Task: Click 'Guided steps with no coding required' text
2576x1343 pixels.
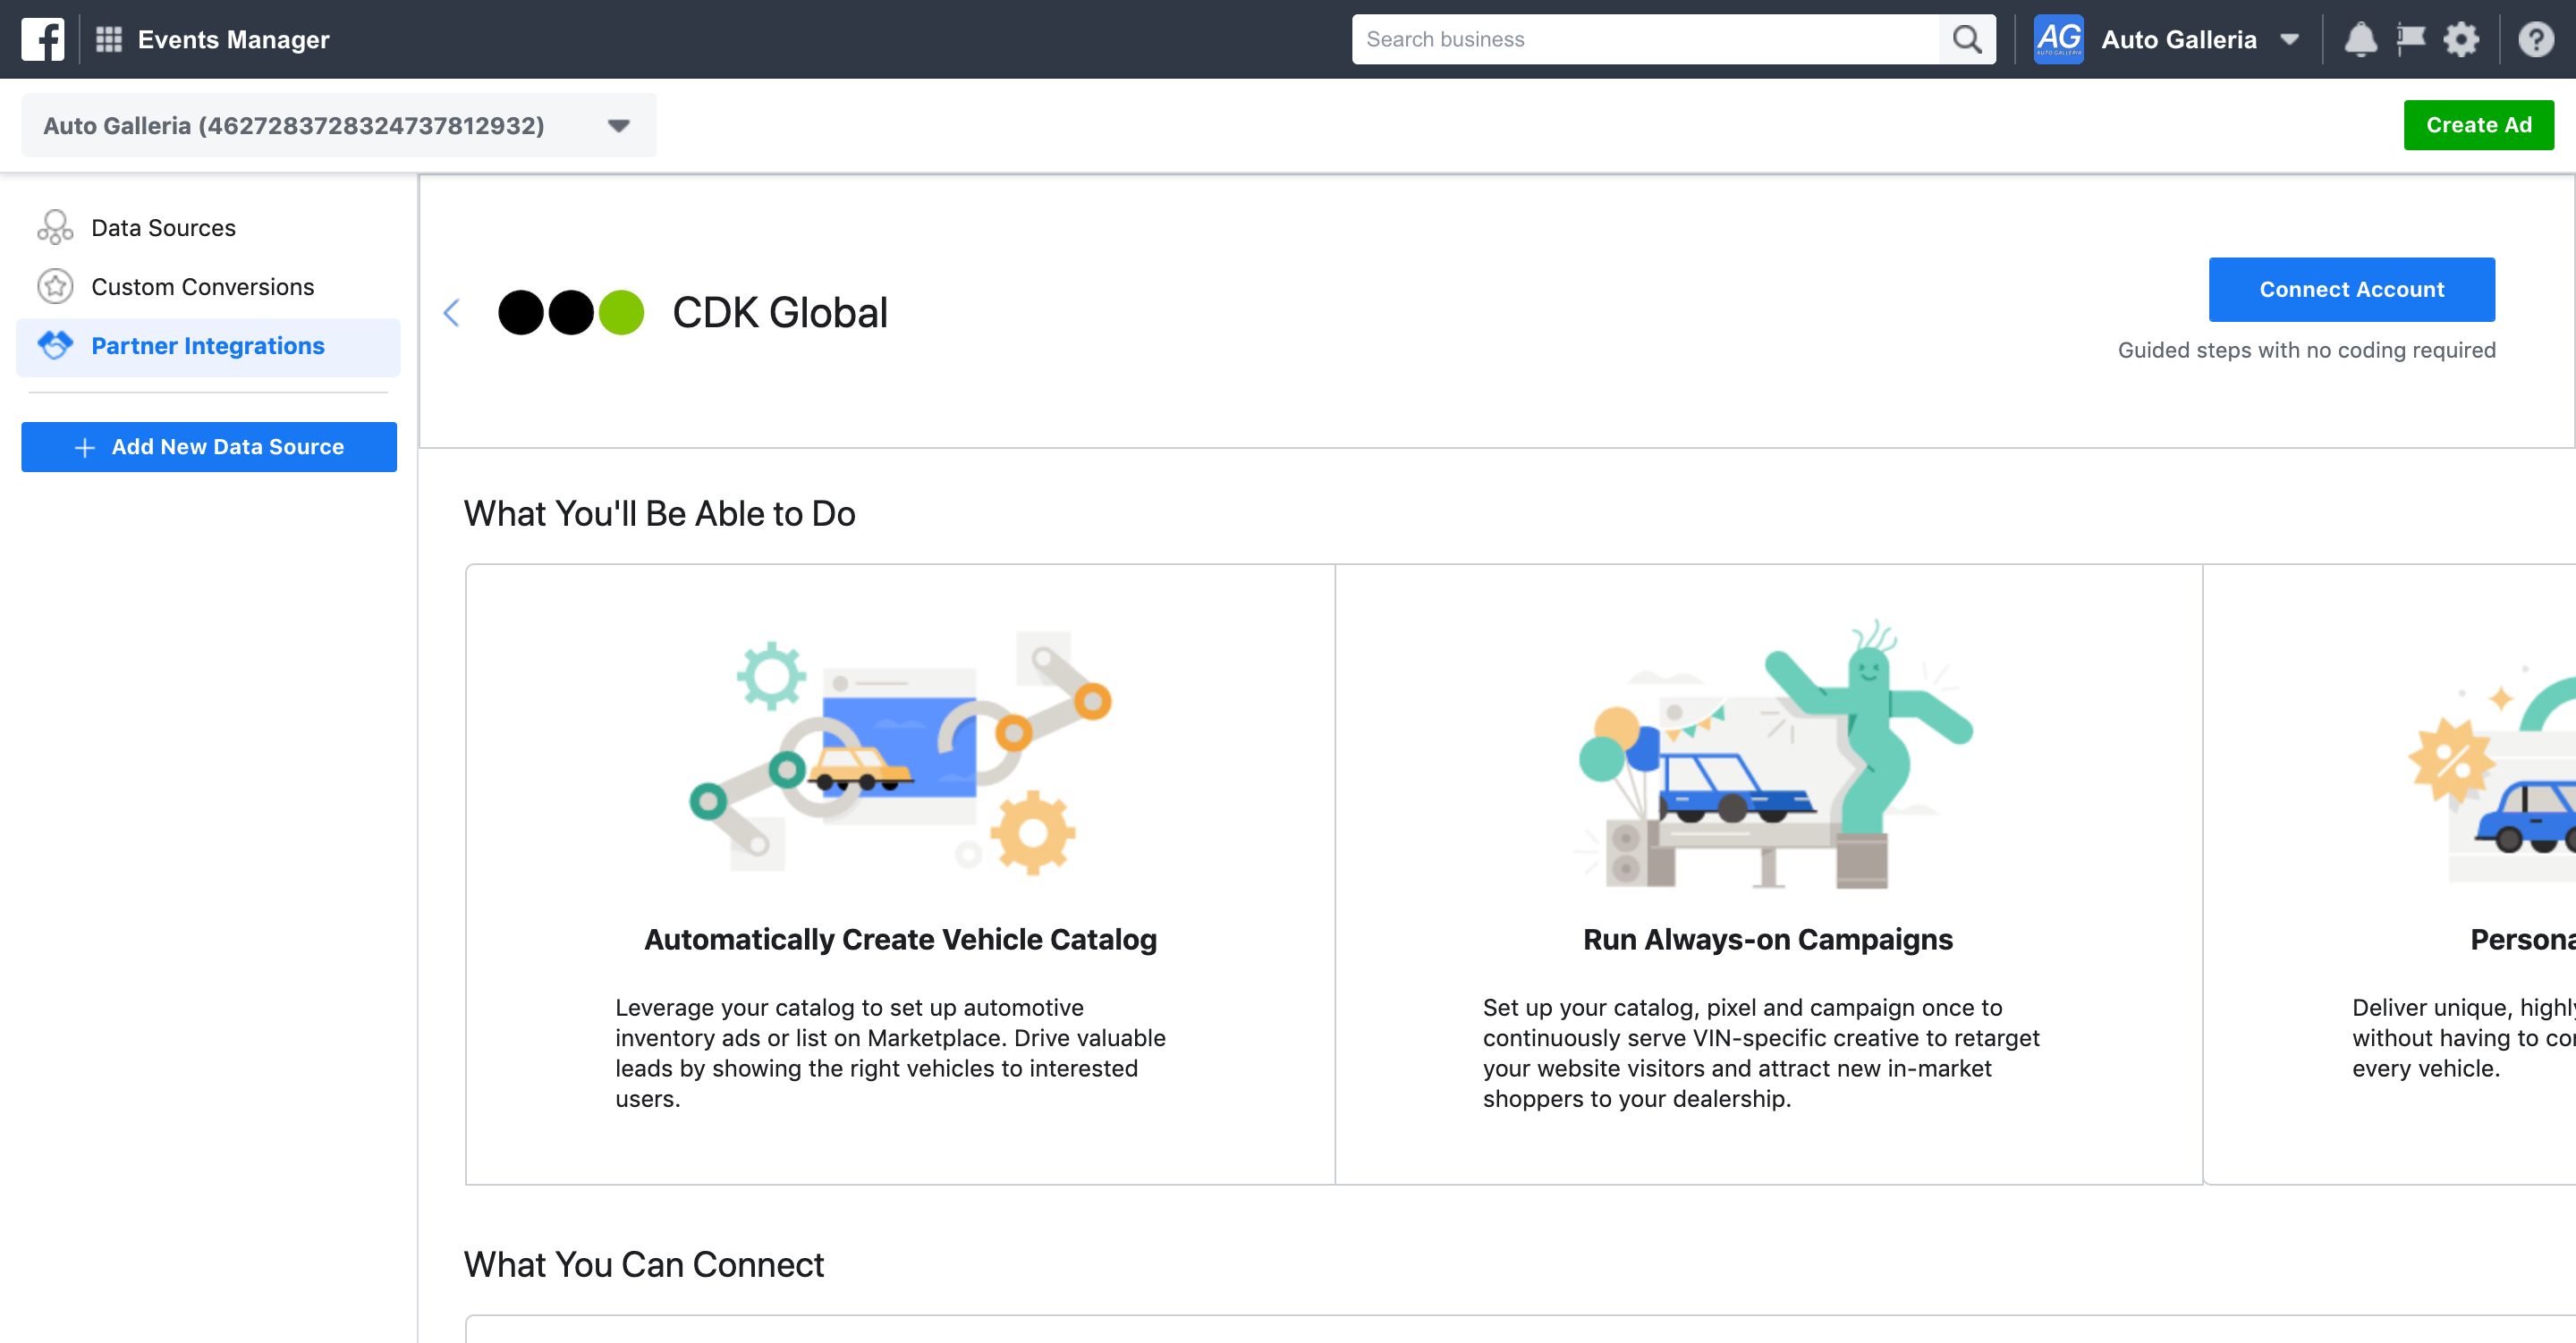Action: 2306,350
